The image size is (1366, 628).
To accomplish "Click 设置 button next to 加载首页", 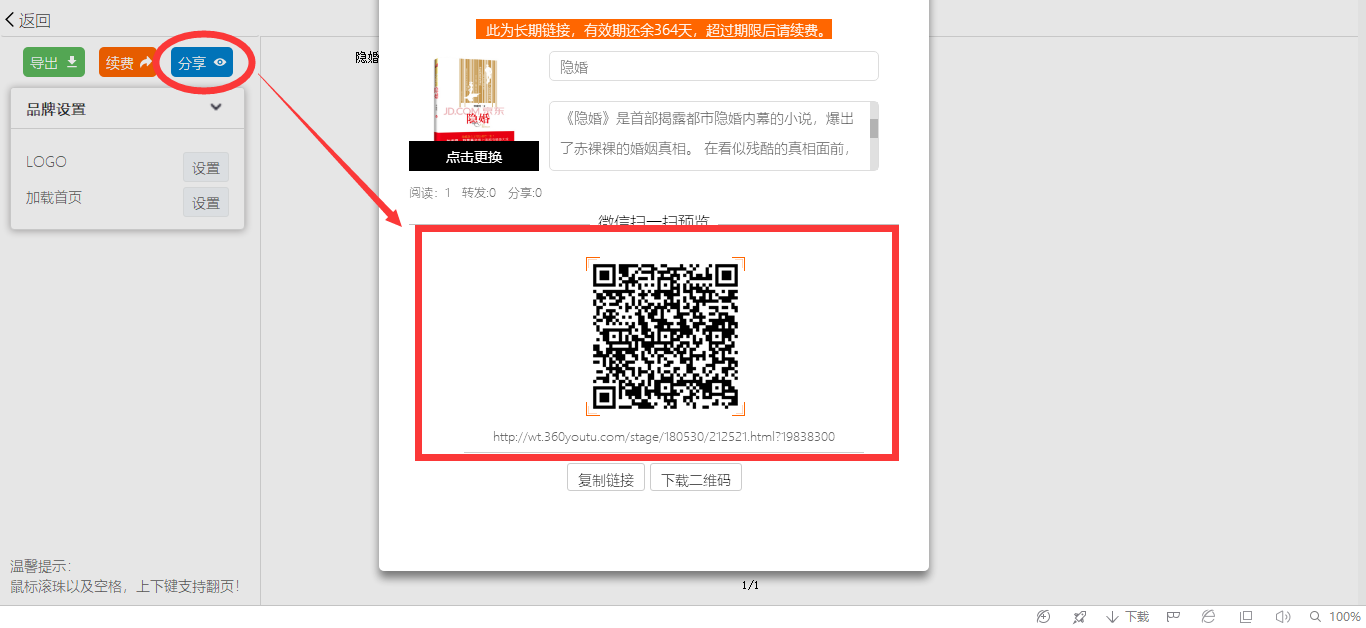I will coord(206,202).
